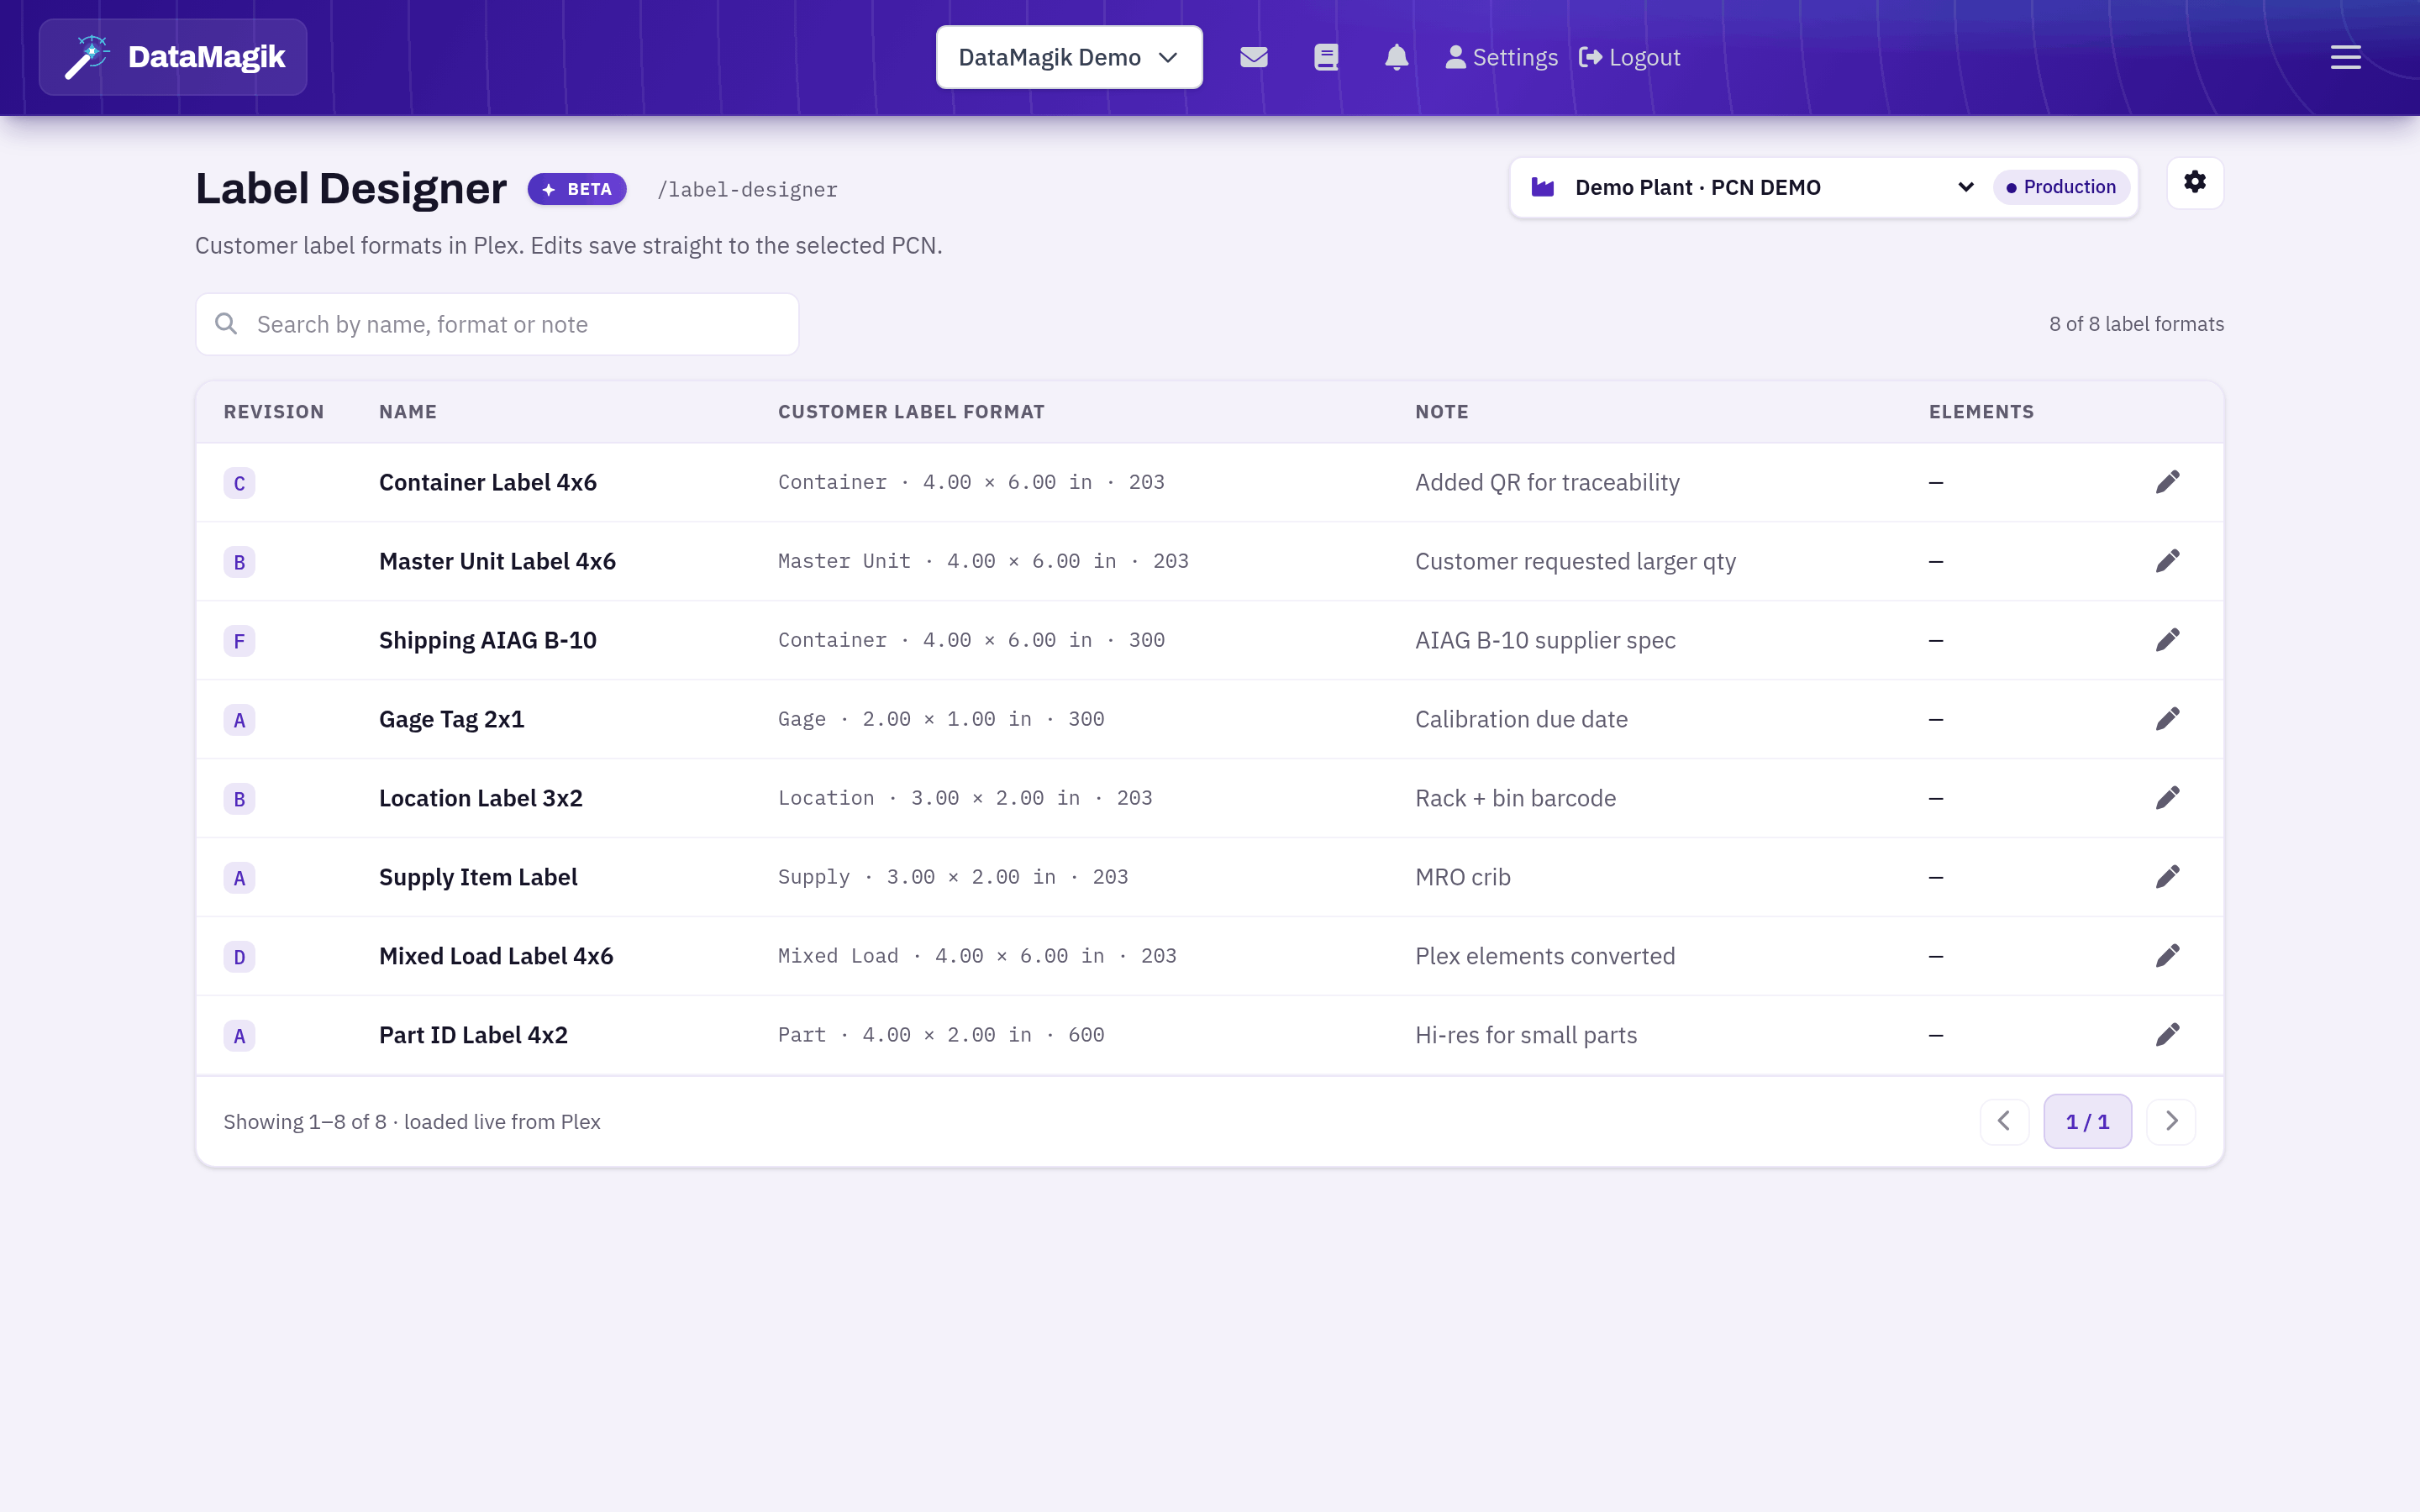This screenshot has width=2420, height=1512.
Task: Click revision badge C for Container Label
Action: (x=239, y=483)
